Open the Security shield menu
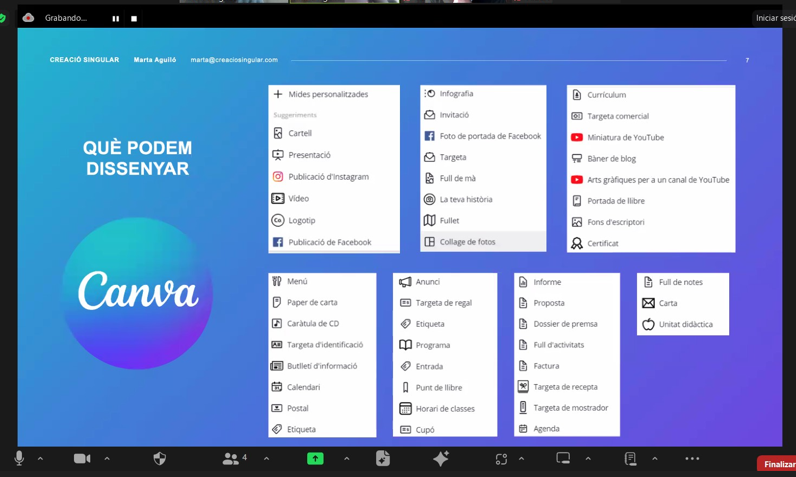This screenshot has height=477, width=796. click(x=159, y=459)
